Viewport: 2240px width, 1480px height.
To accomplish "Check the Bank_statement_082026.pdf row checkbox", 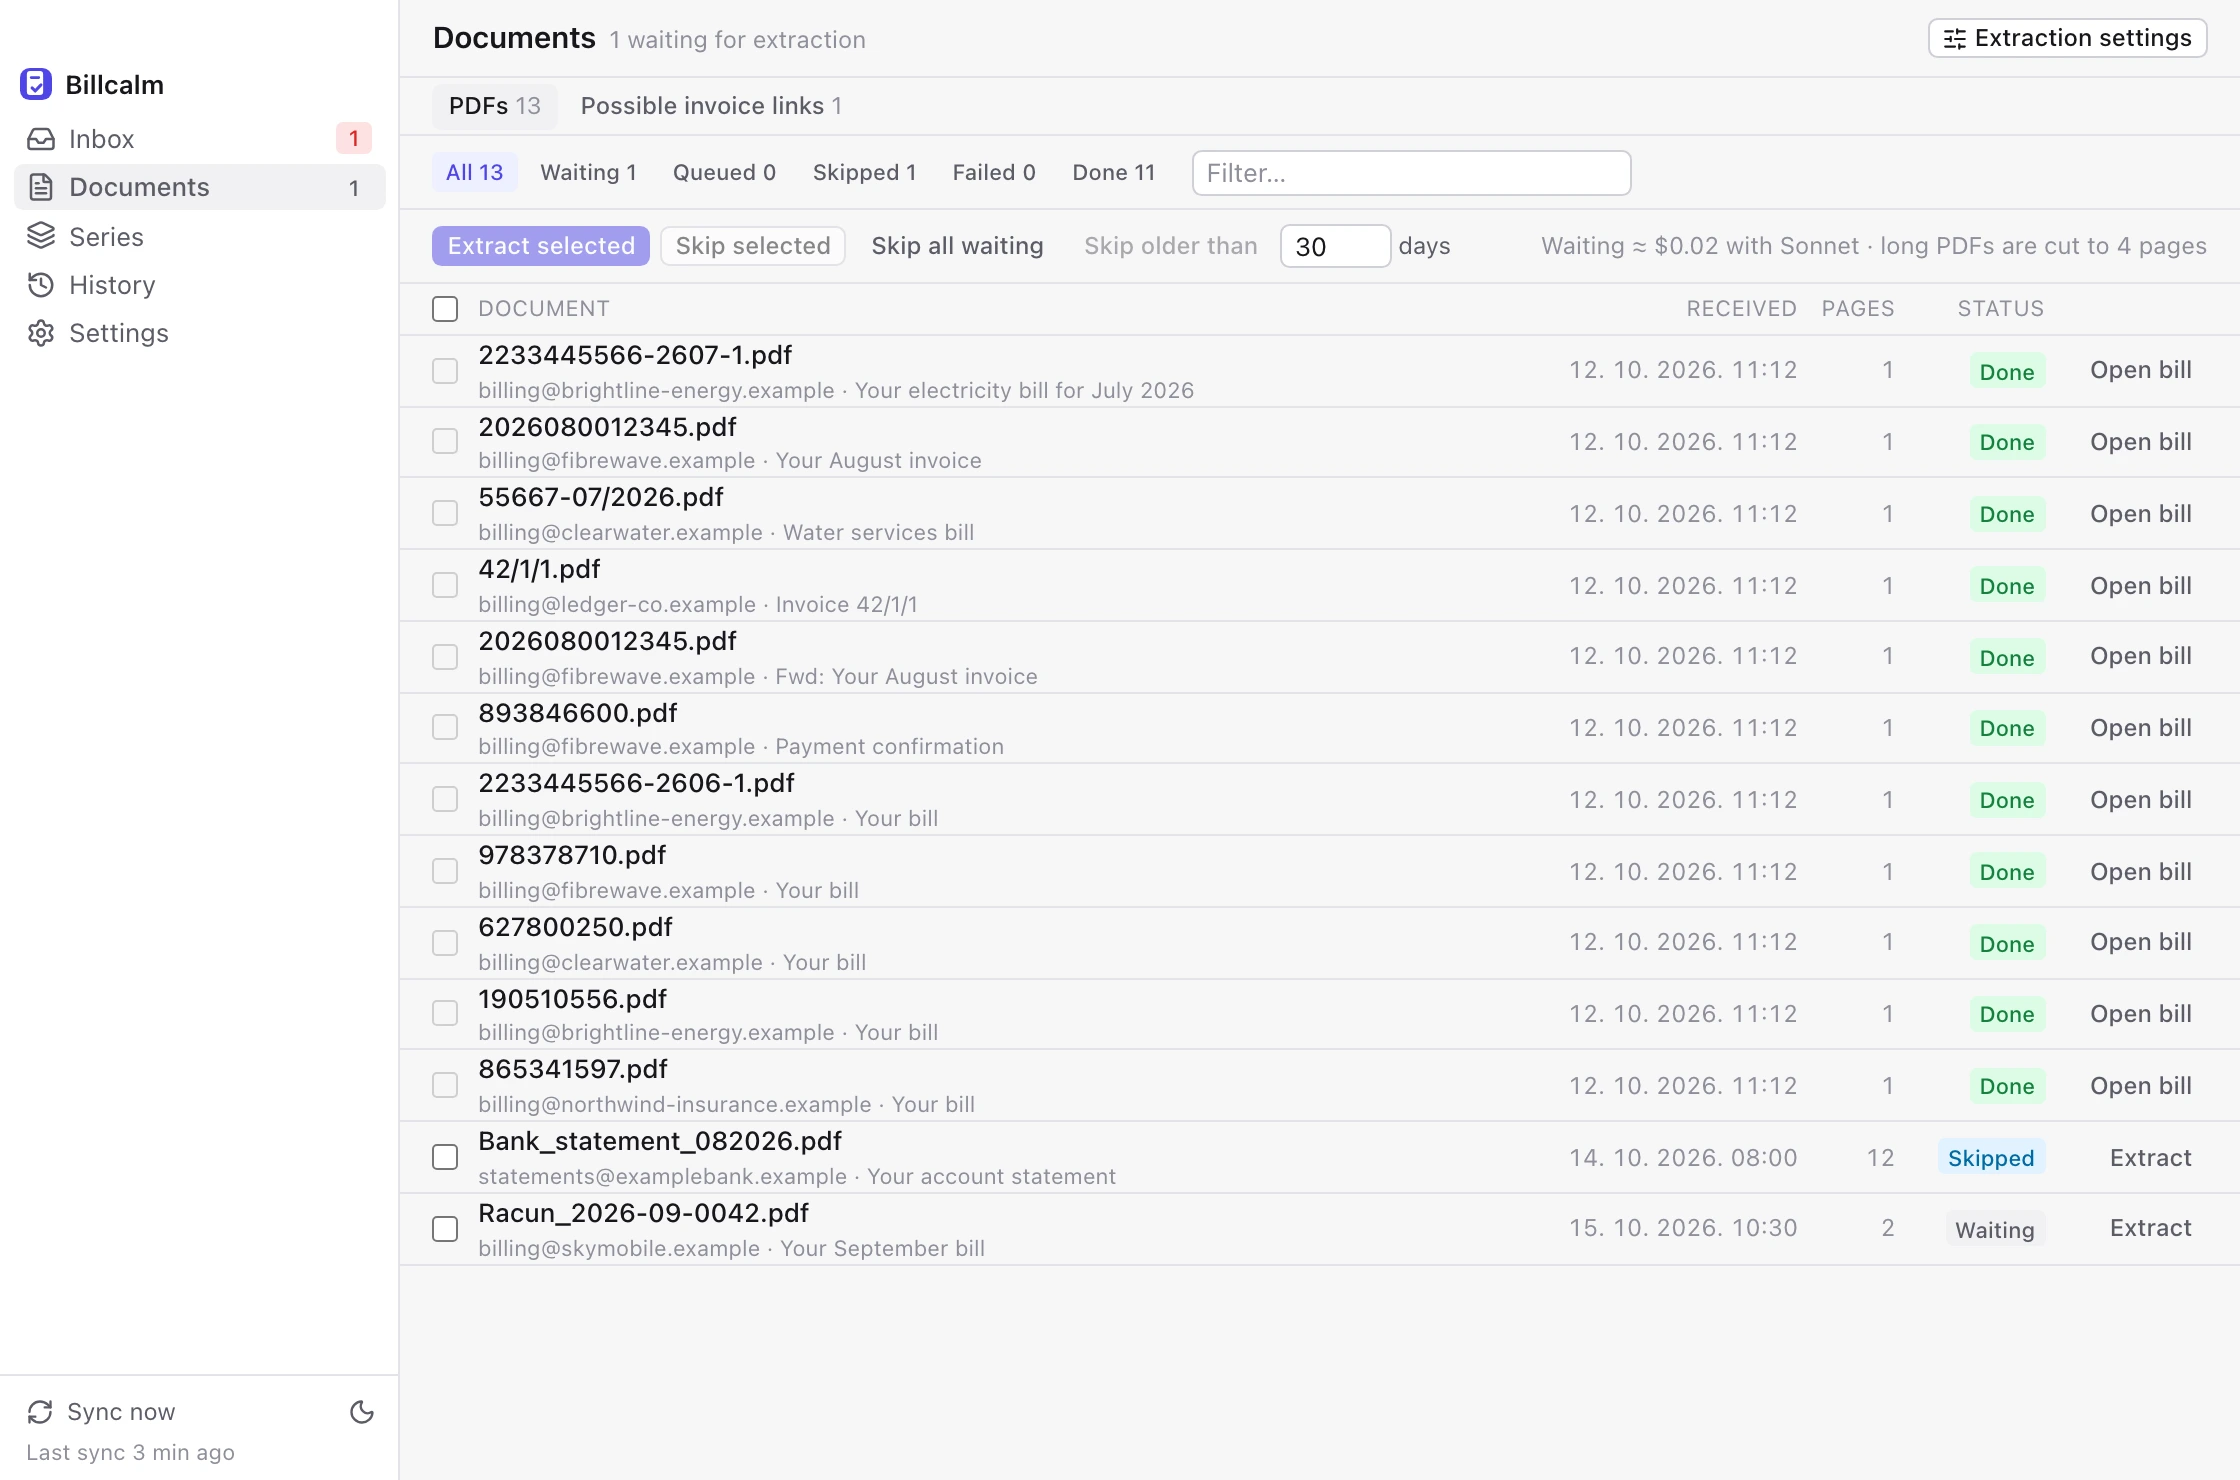I will pos(445,1157).
